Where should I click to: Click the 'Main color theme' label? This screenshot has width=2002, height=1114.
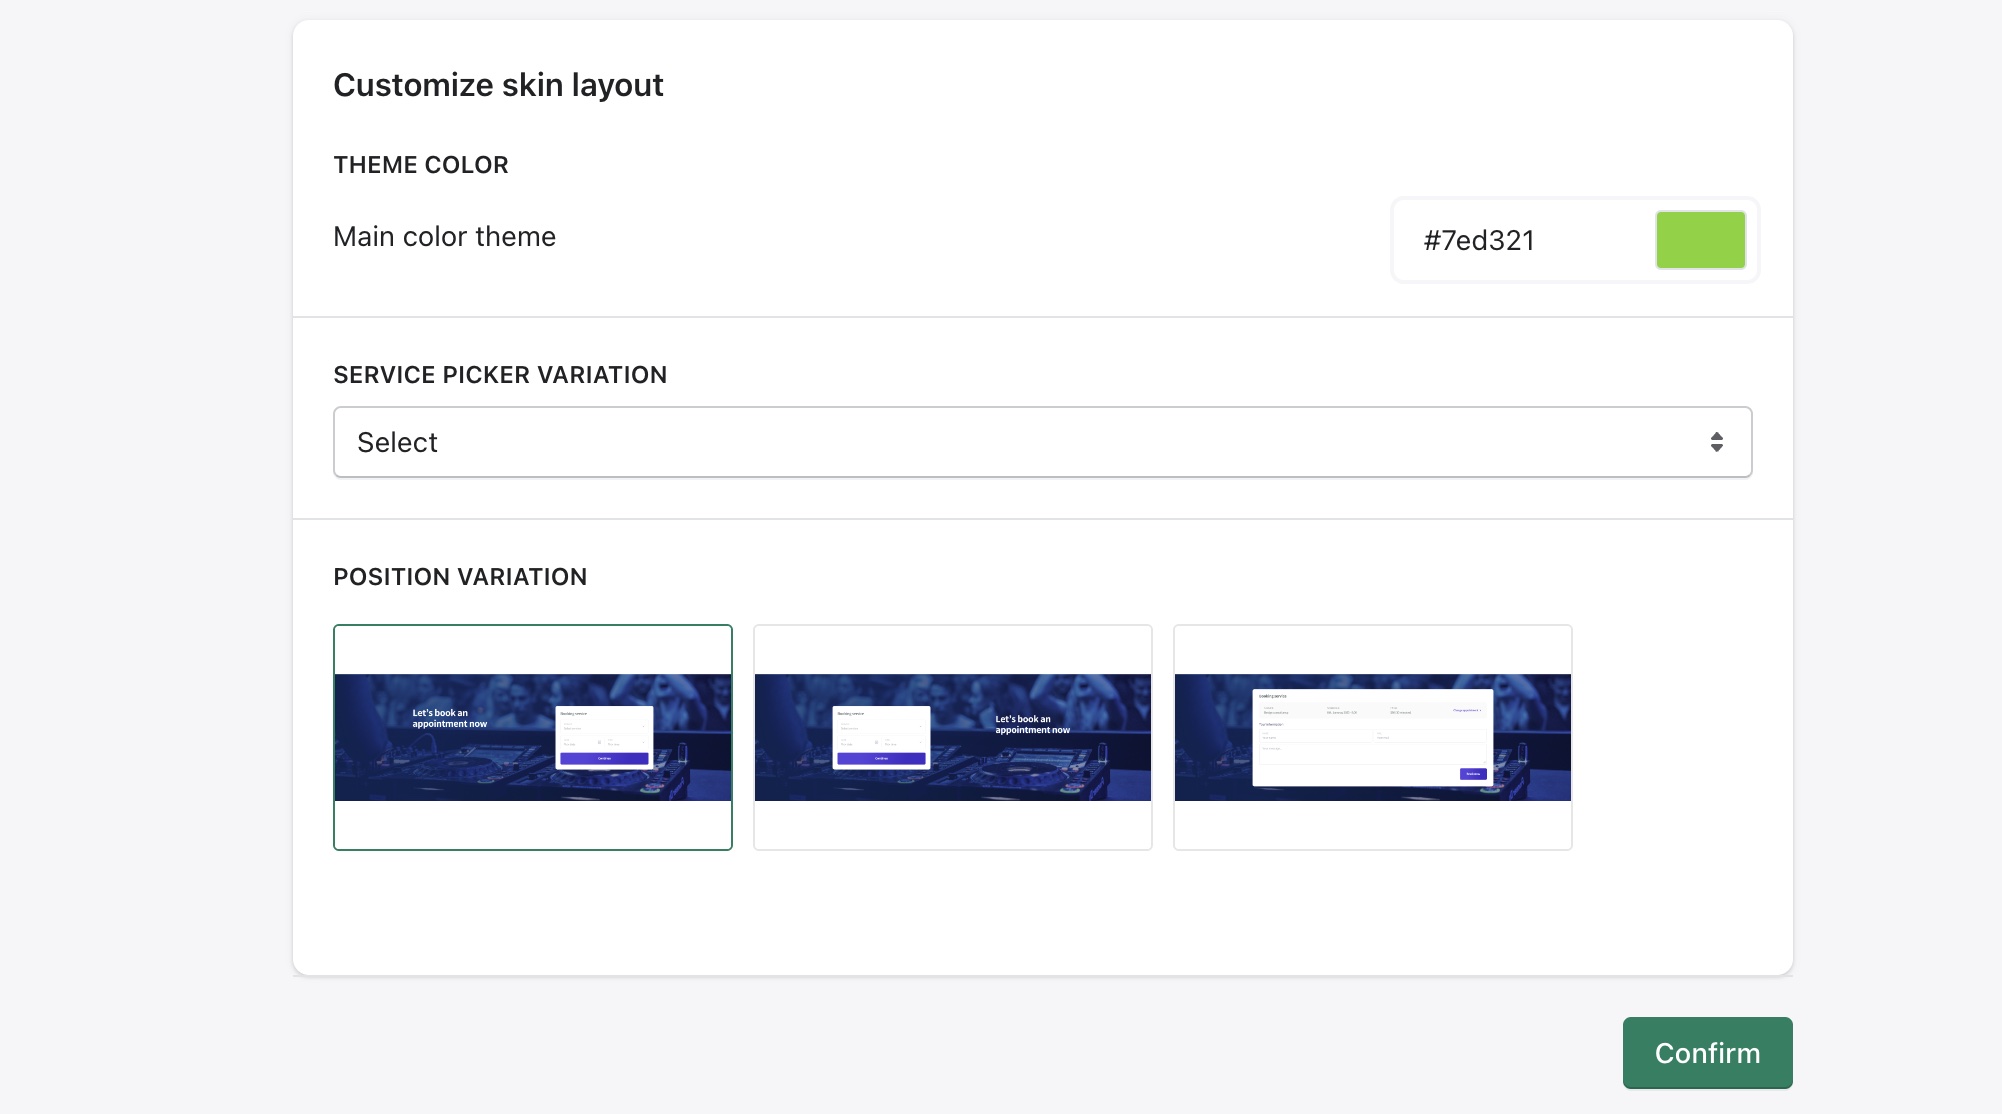(444, 237)
